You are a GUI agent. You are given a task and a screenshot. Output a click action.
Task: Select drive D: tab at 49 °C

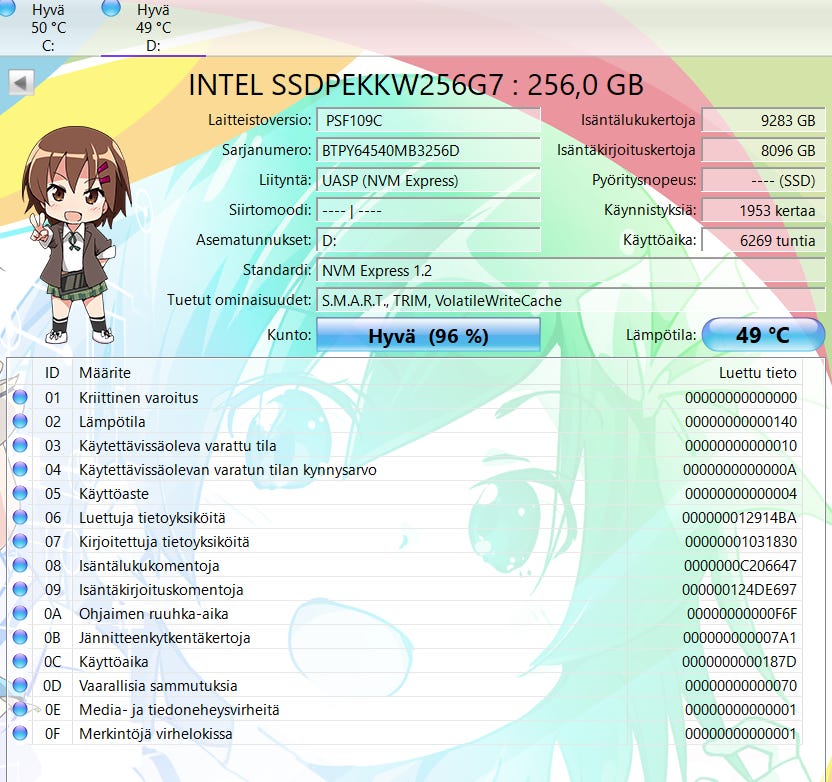tap(153, 27)
